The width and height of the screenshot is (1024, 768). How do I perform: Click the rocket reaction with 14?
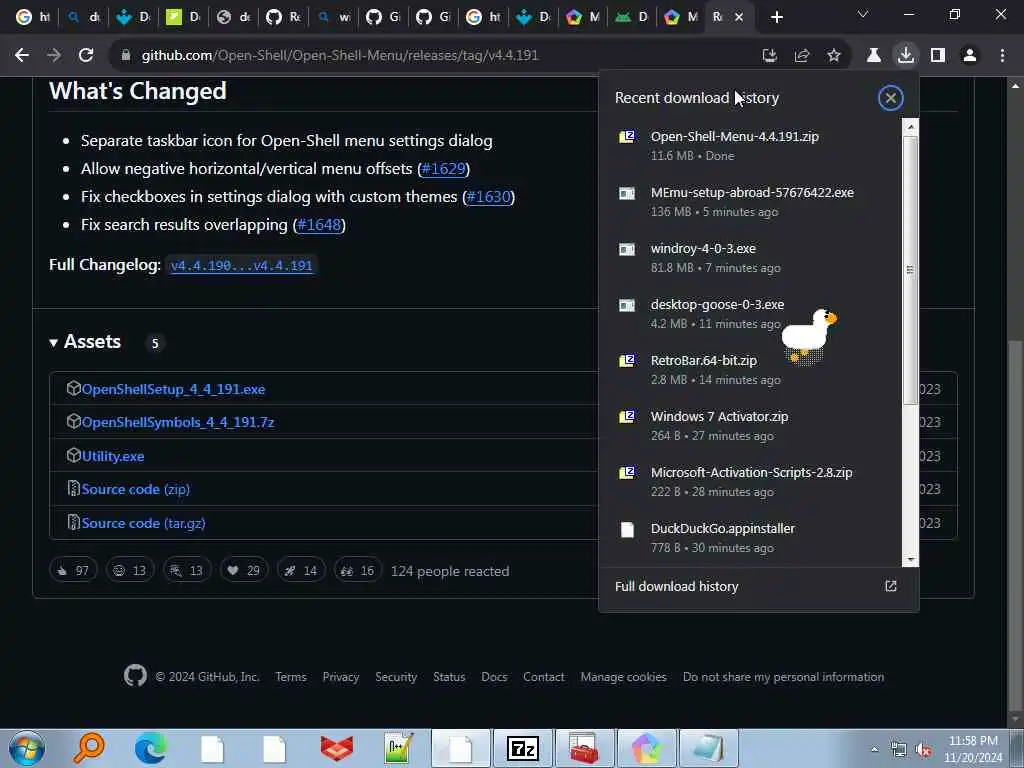pyautogui.click(x=301, y=570)
